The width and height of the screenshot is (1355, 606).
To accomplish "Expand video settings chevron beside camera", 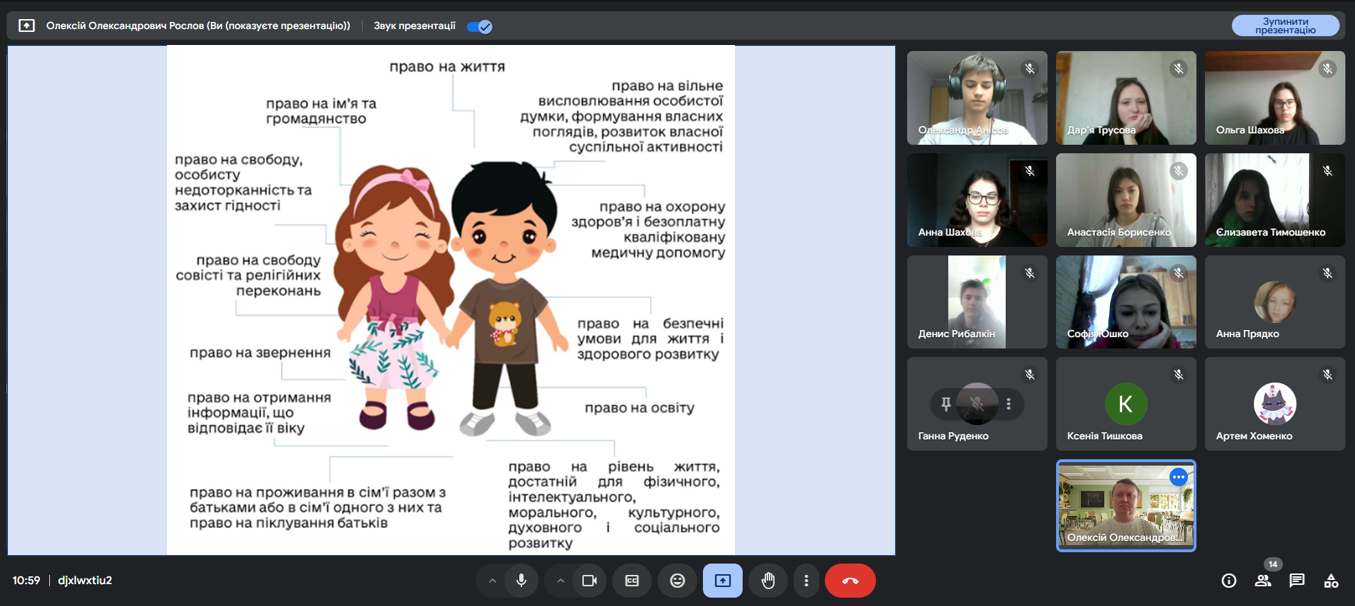I will 560,581.
